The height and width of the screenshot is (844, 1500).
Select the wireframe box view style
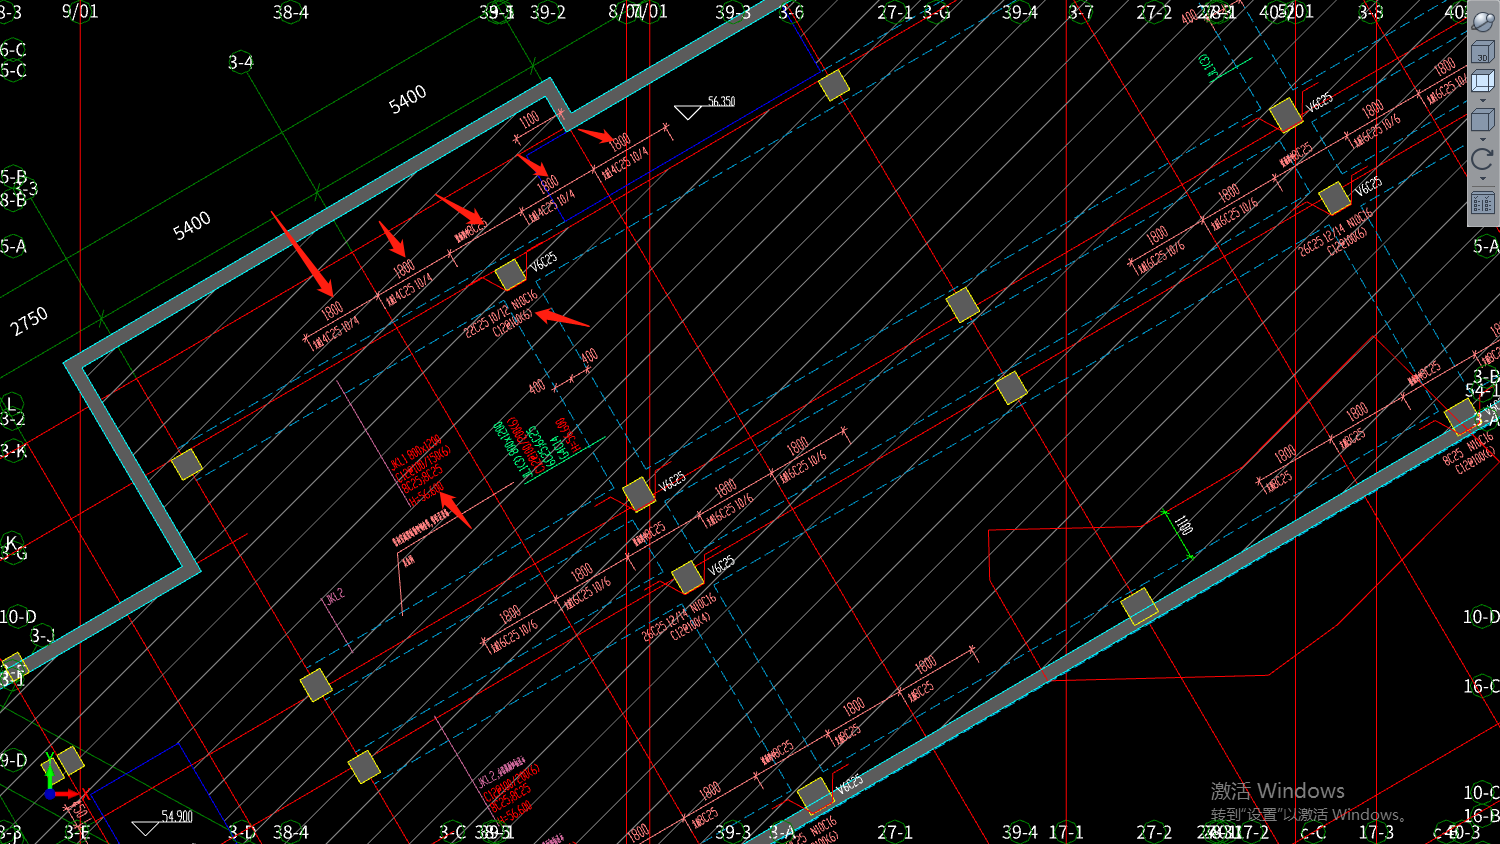point(1483,81)
